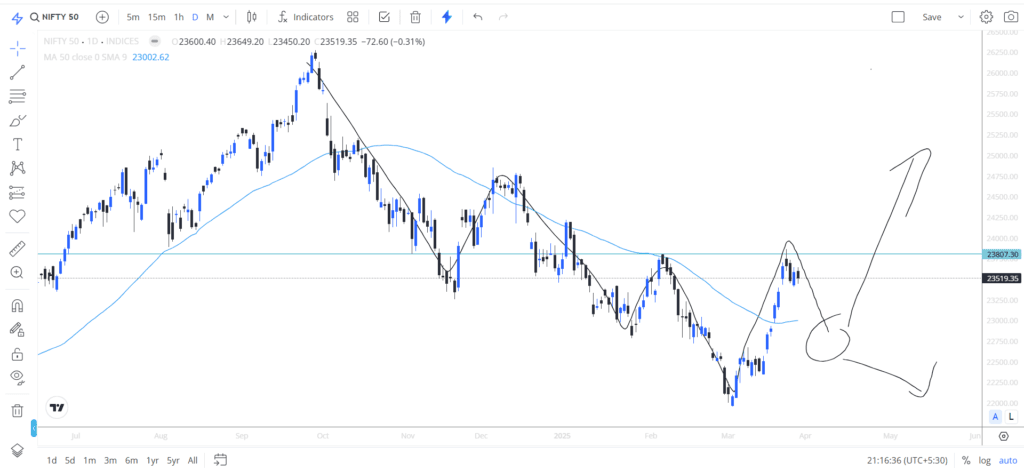Set range to 3m
1024x471 pixels.
click(110, 460)
